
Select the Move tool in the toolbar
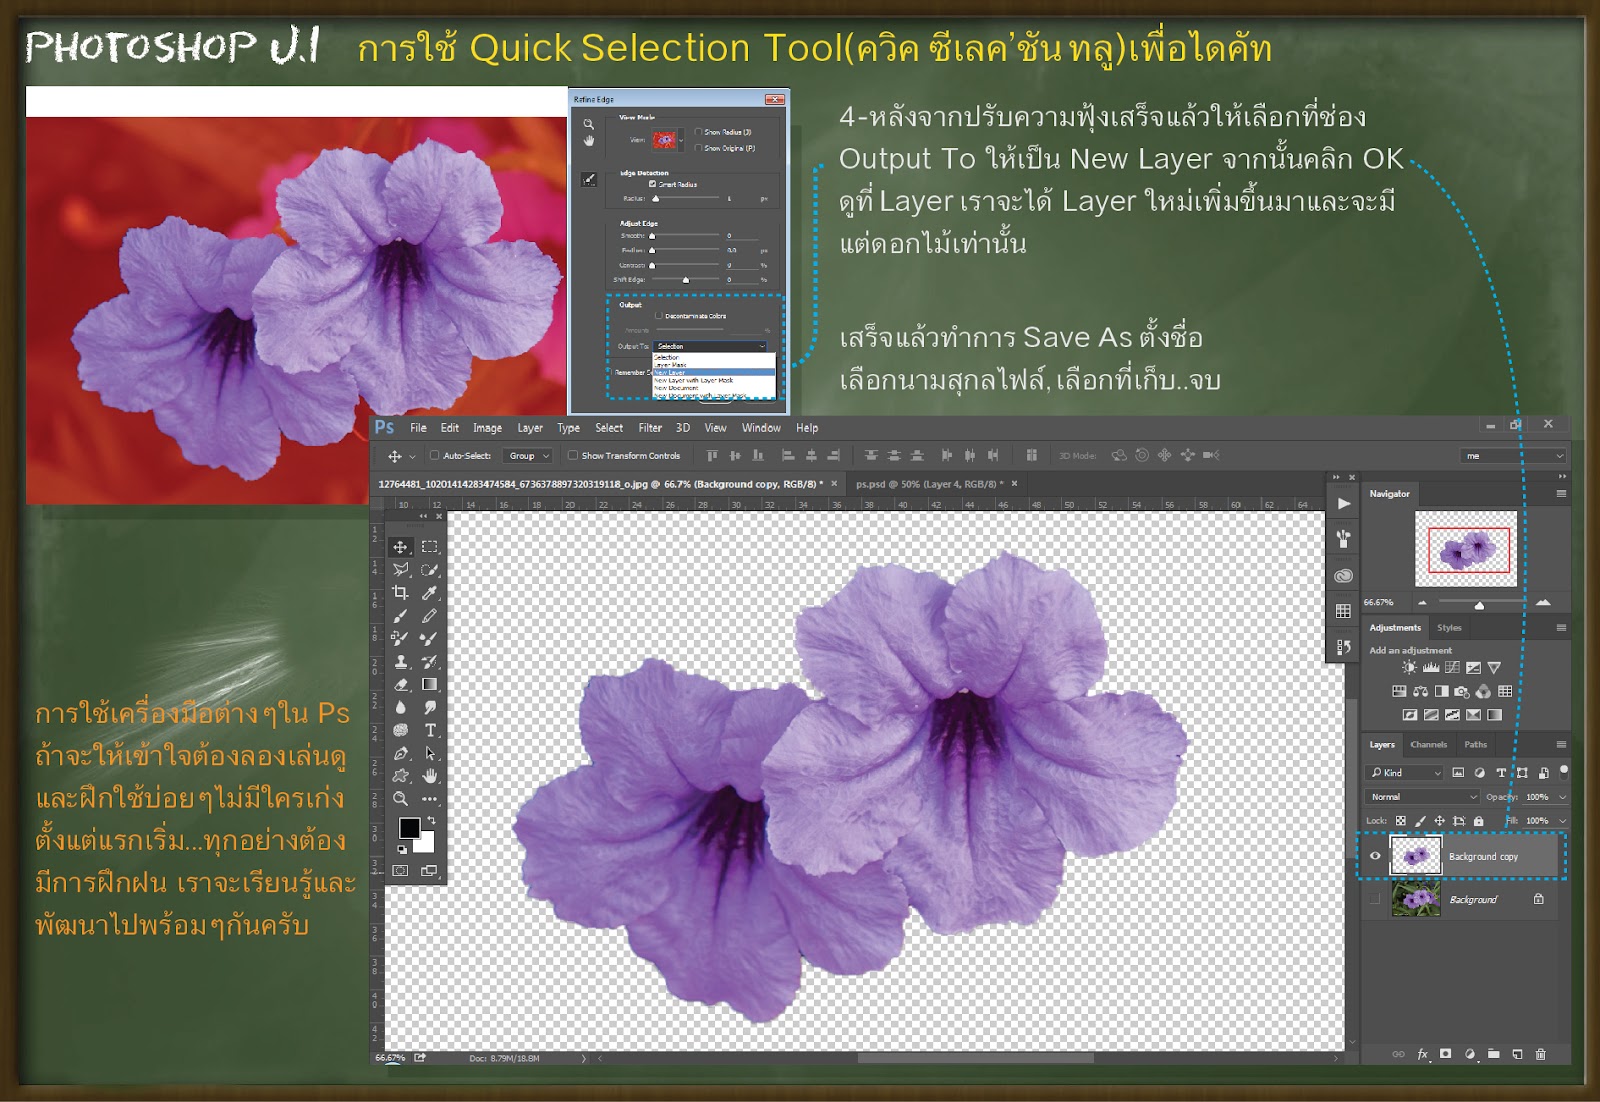coord(399,546)
